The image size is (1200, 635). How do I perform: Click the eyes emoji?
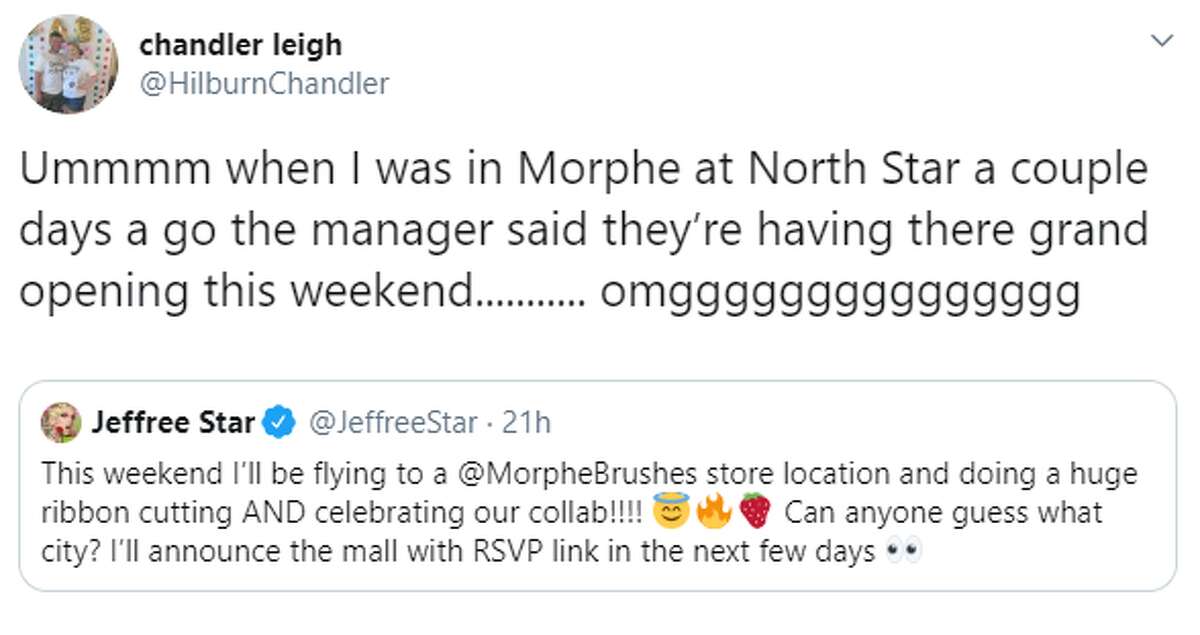tap(904, 553)
